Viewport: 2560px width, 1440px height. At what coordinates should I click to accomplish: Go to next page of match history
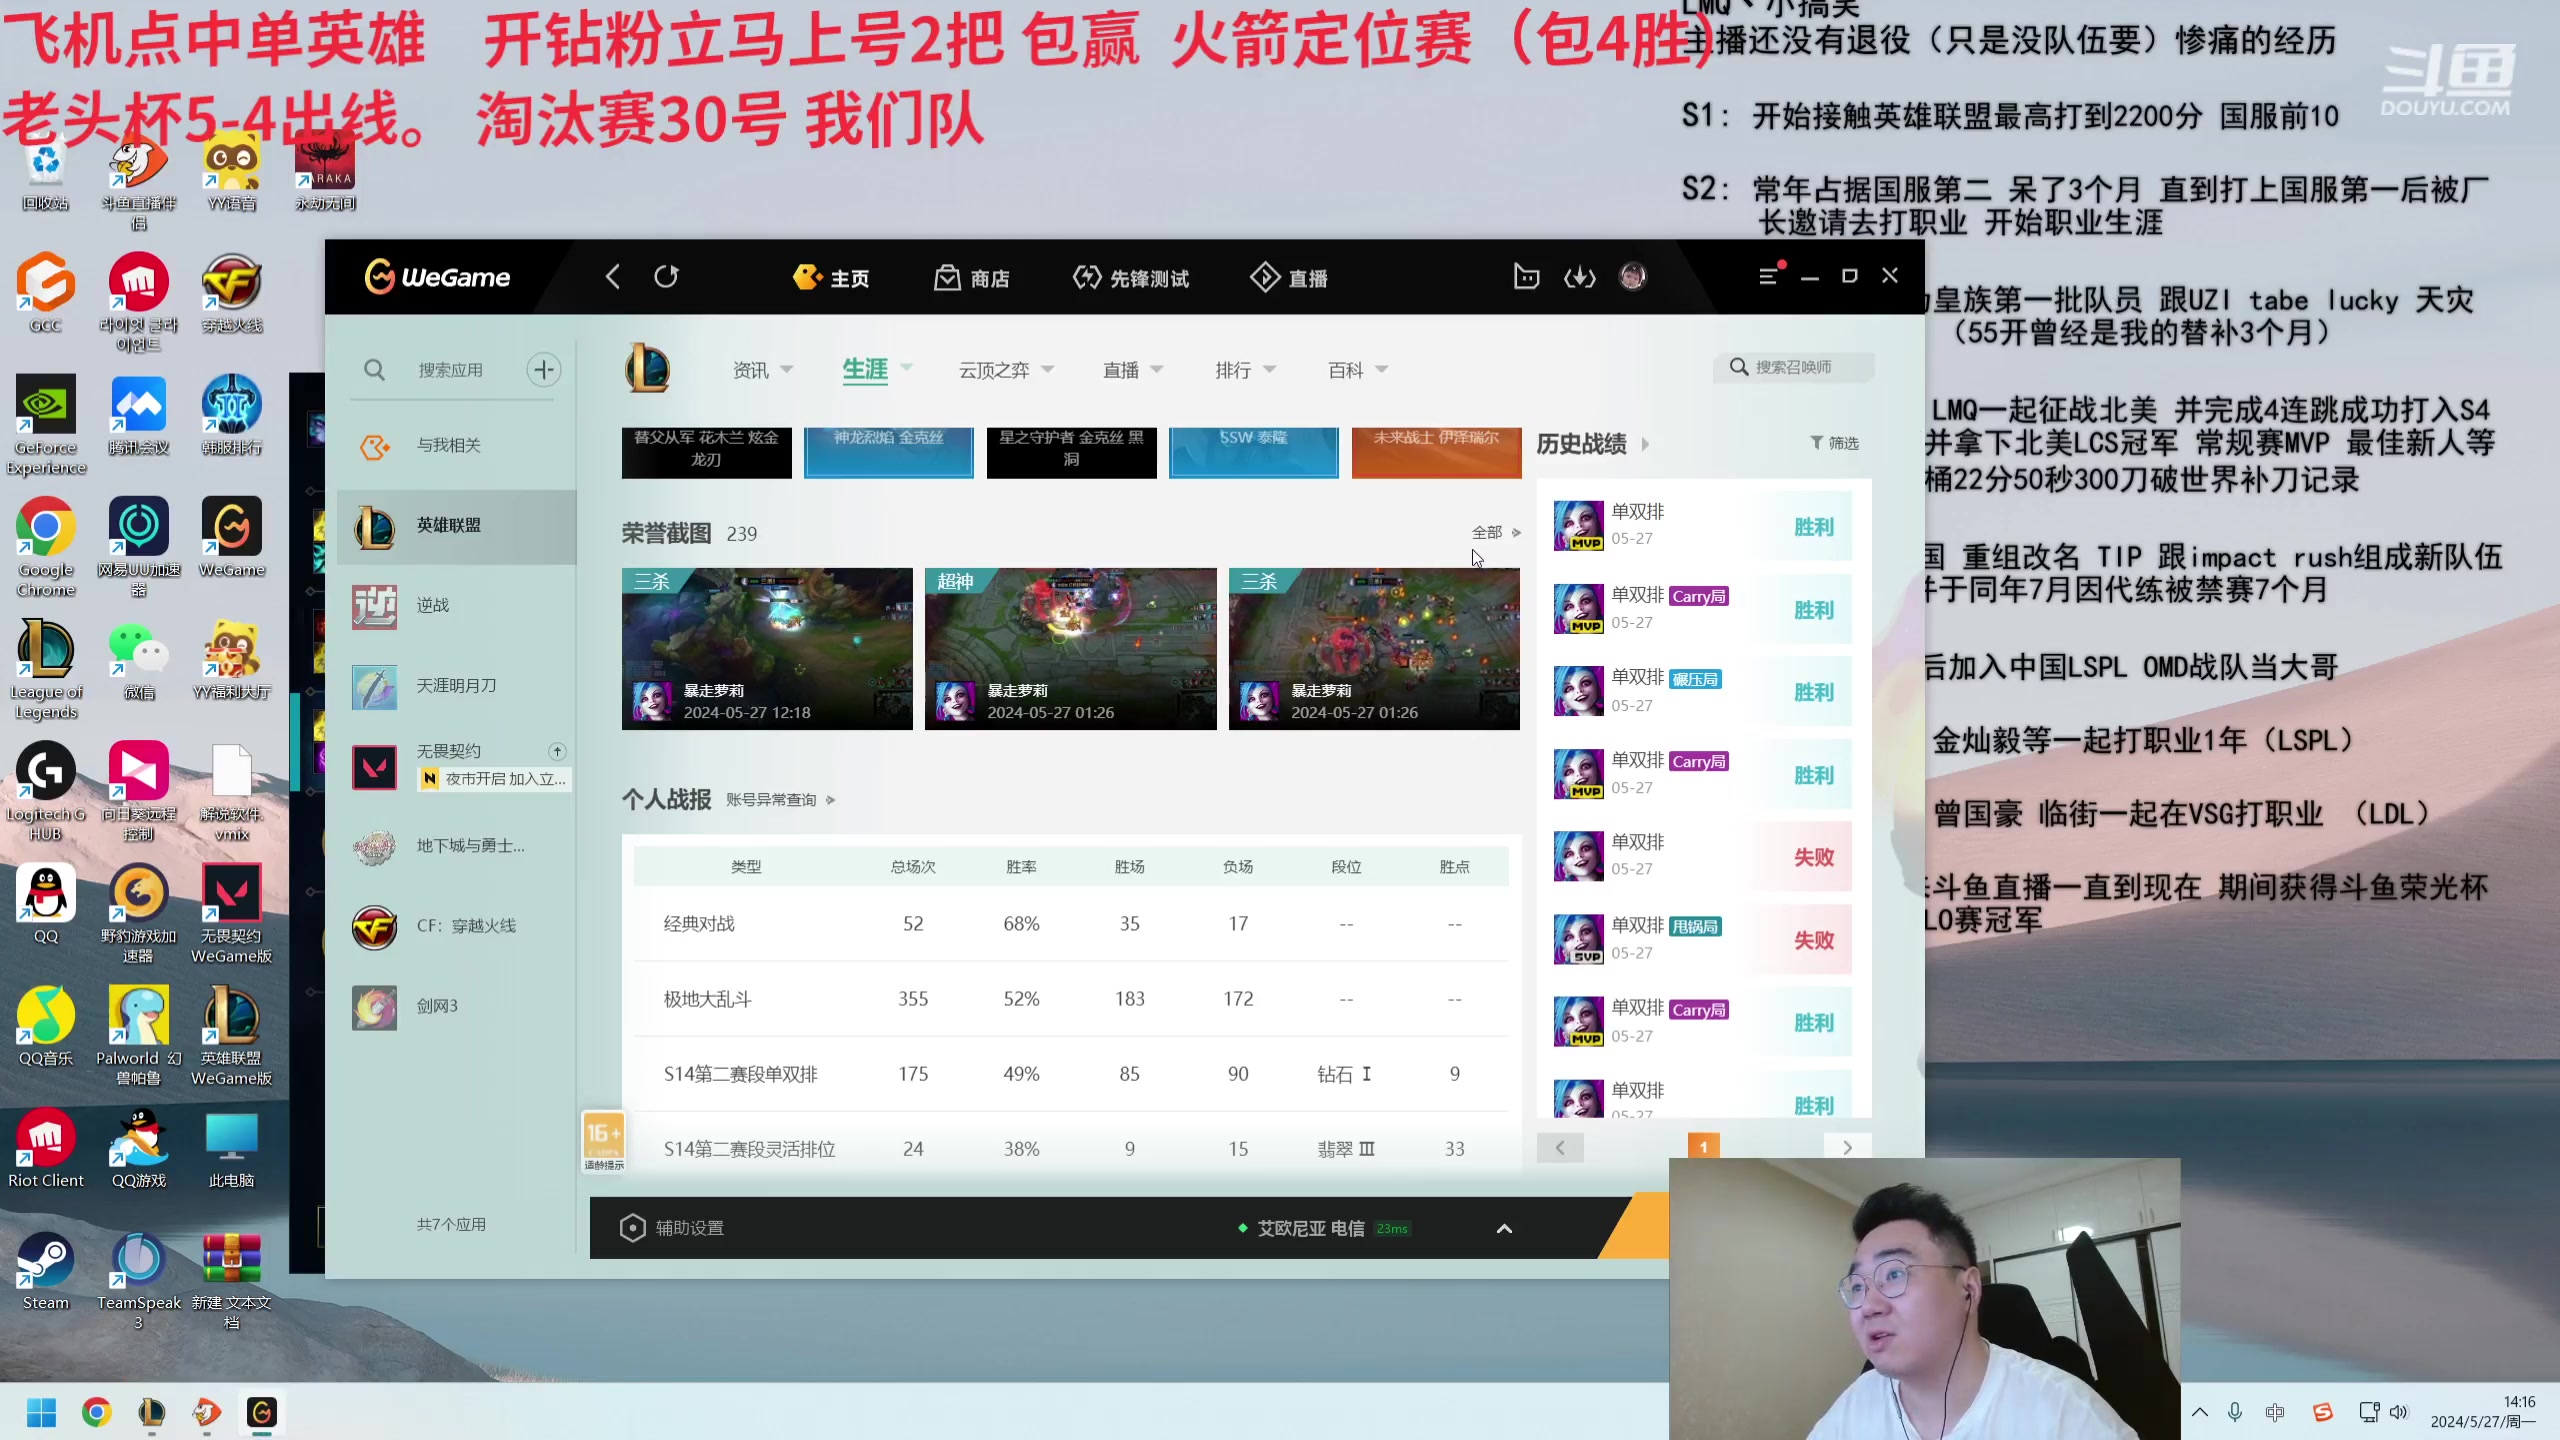click(1847, 1148)
